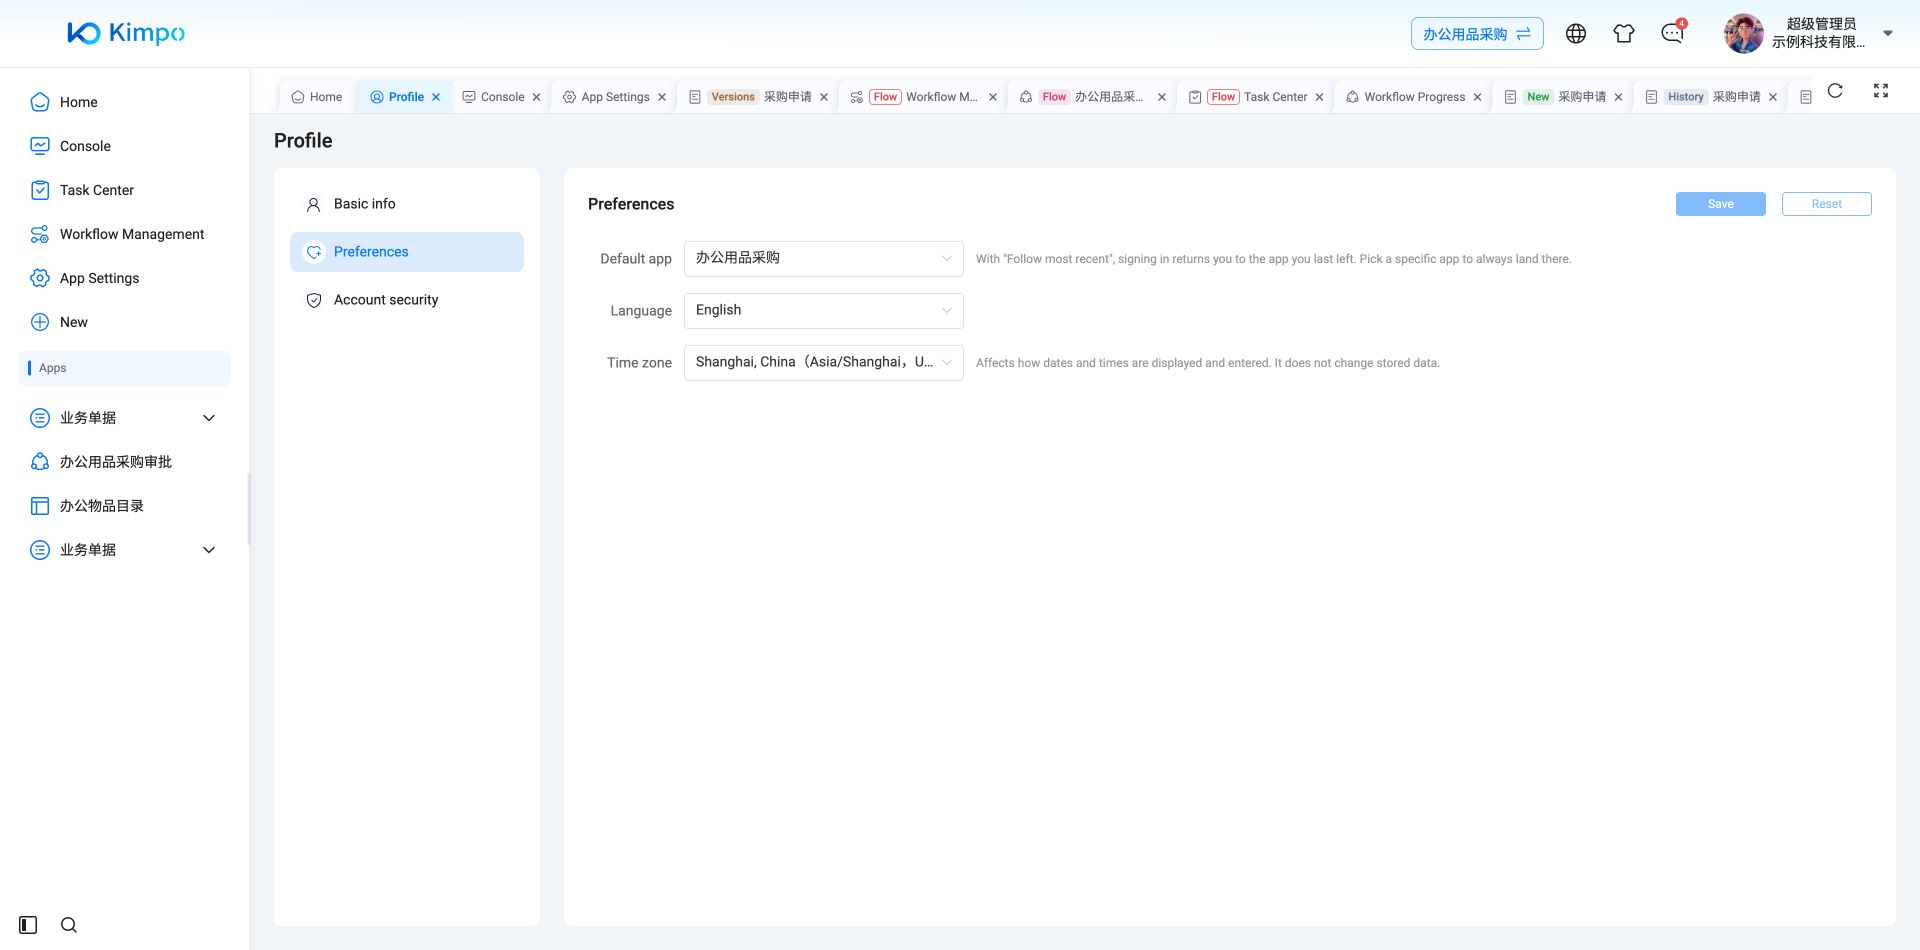Open Workflow Management in sidebar
The height and width of the screenshot is (950, 1920).
(x=125, y=234)
